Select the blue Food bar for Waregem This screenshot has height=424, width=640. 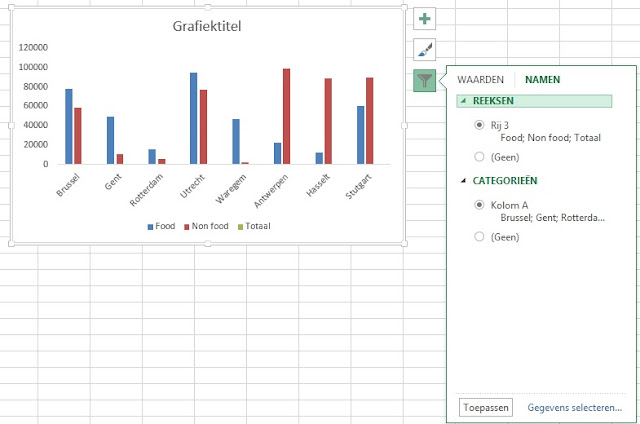pos(236,142)
